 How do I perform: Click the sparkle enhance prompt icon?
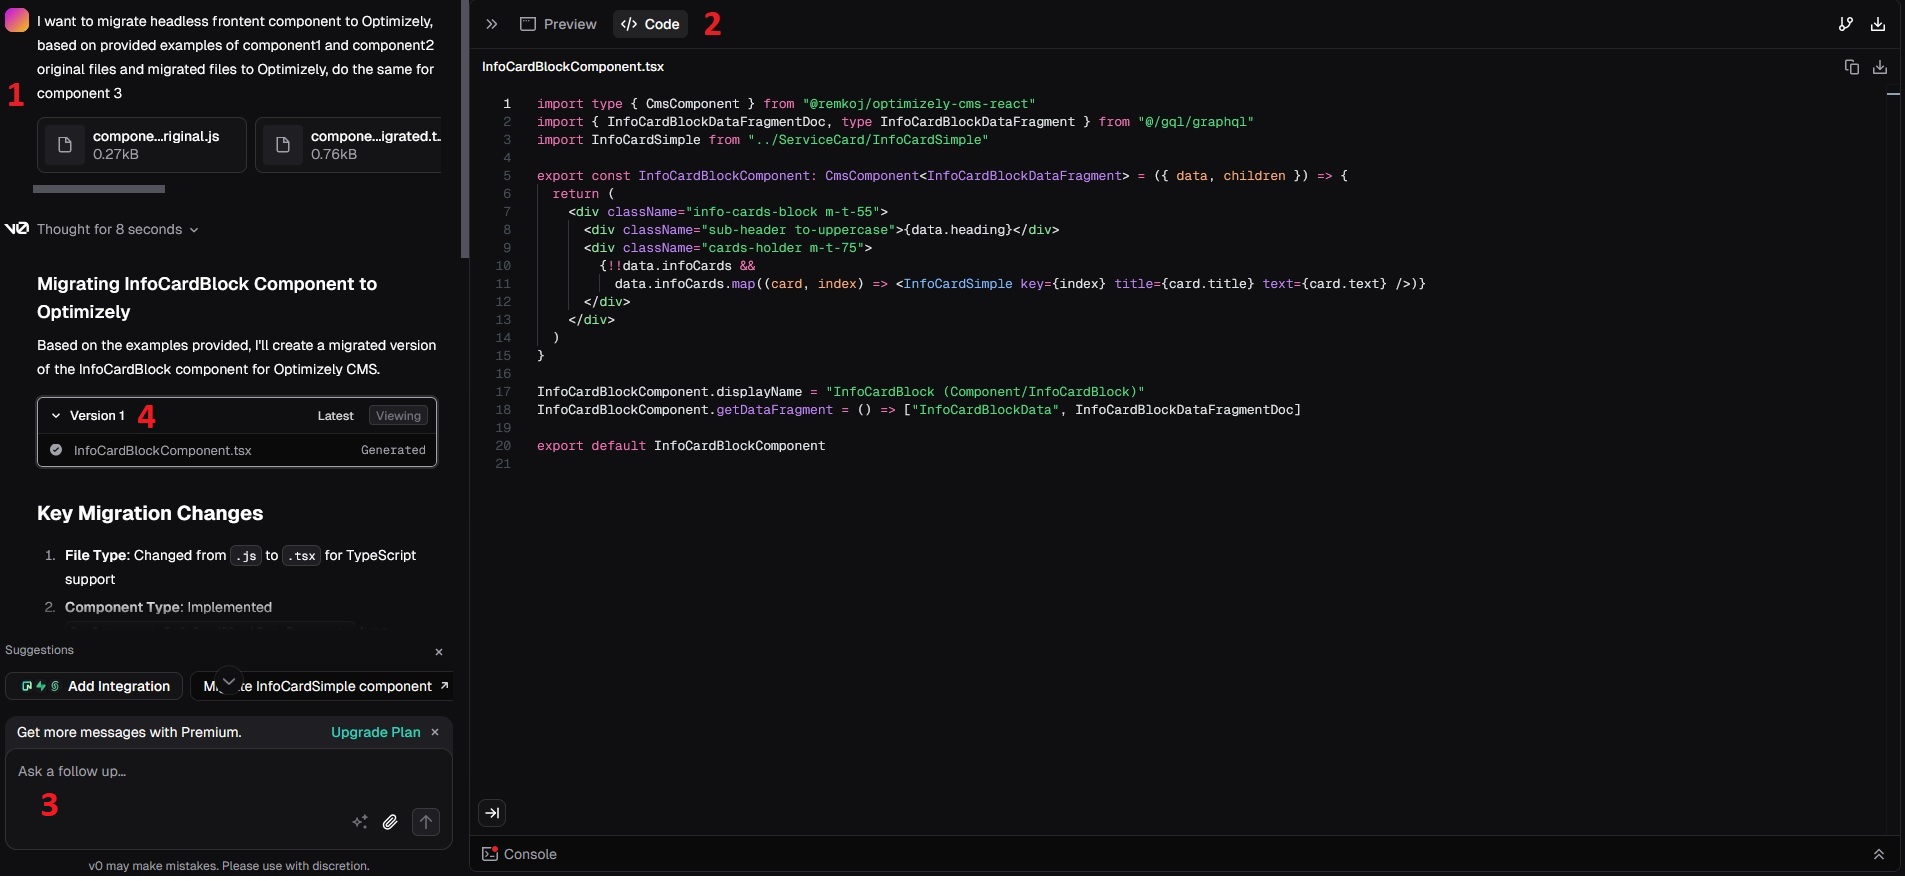(360, 822)
